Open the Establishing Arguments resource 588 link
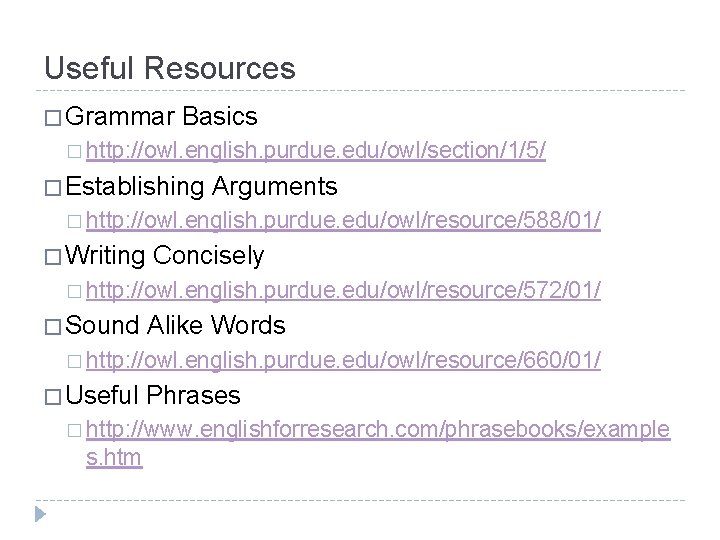720x540 pixels. pos(344,222)
